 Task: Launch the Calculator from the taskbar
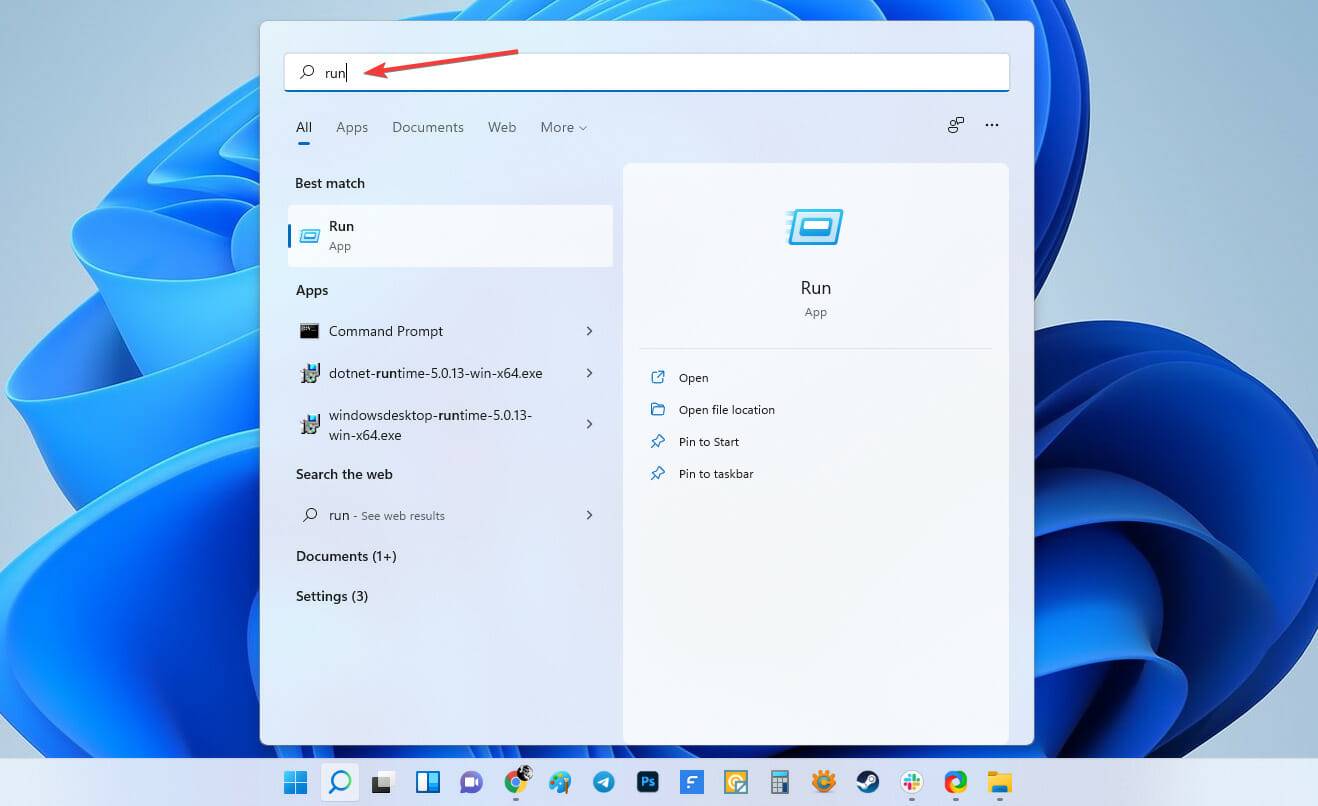point(780,782)
